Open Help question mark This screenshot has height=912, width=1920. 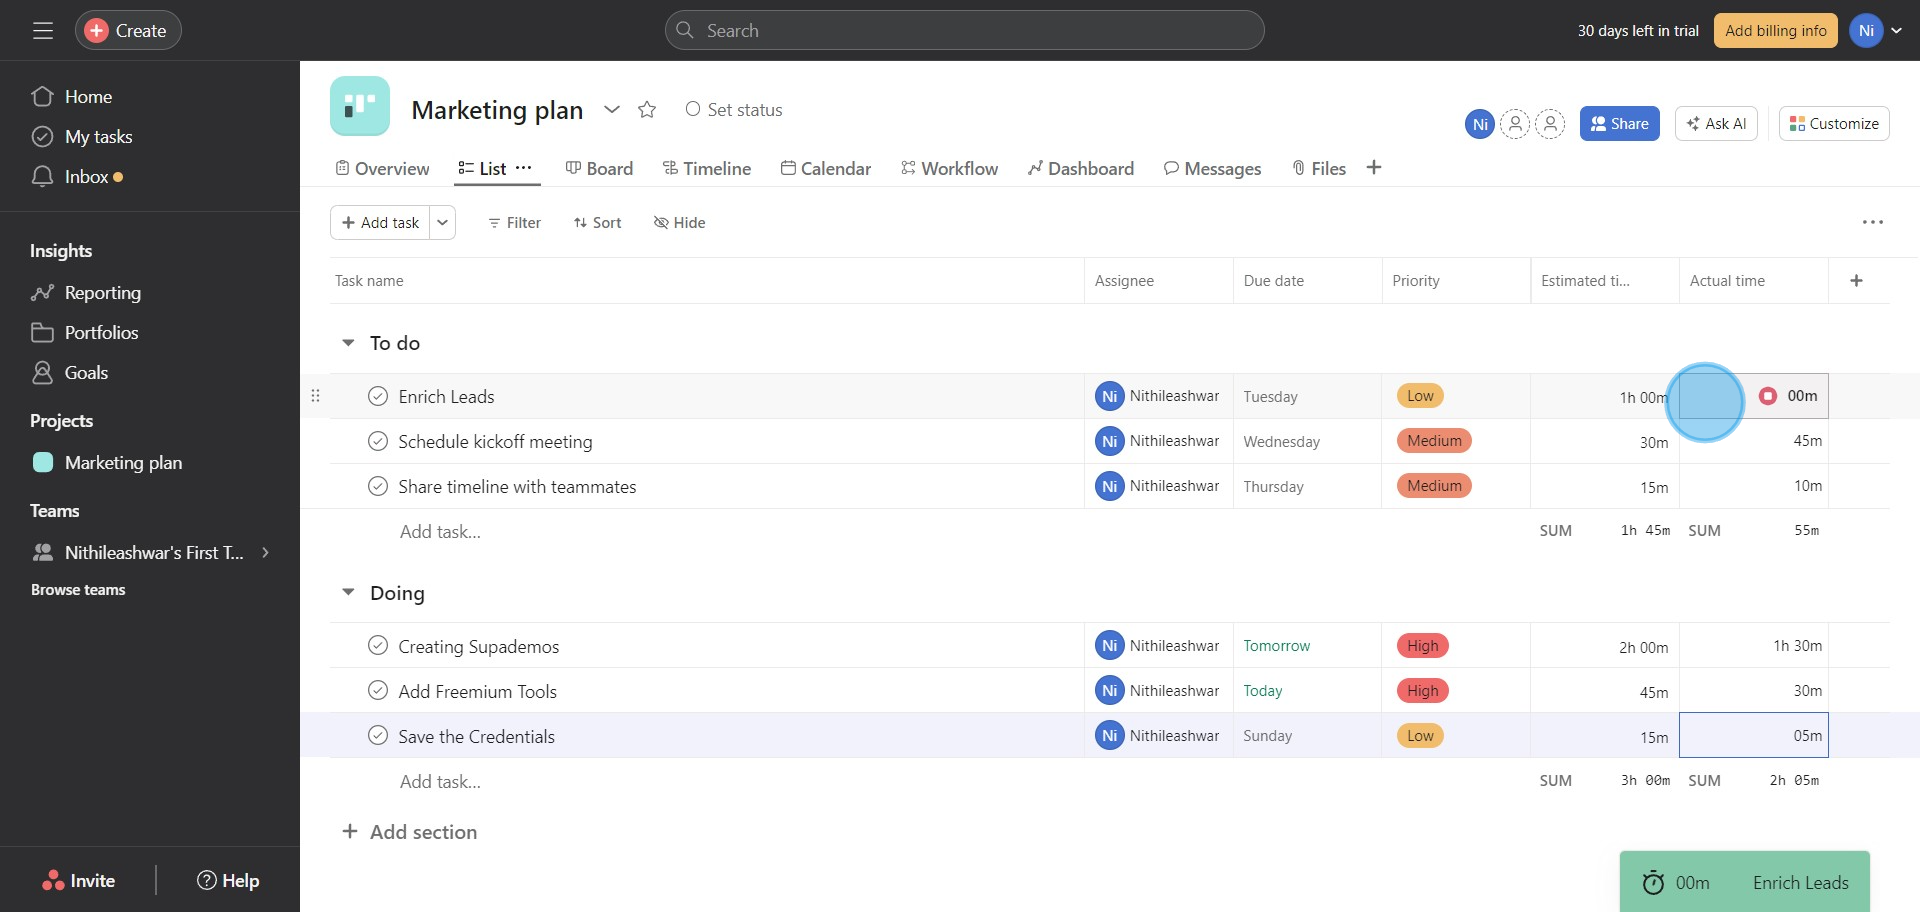(207, 881)
